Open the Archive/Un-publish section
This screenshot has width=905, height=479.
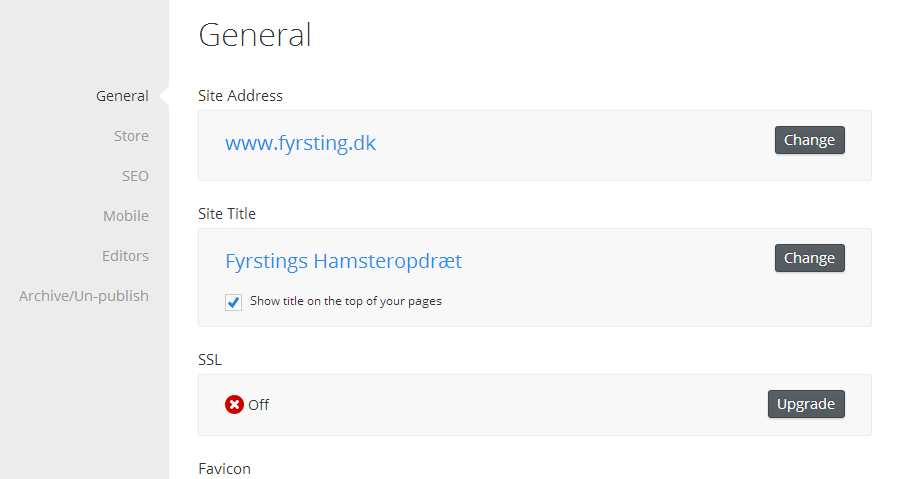coord(84,296)
